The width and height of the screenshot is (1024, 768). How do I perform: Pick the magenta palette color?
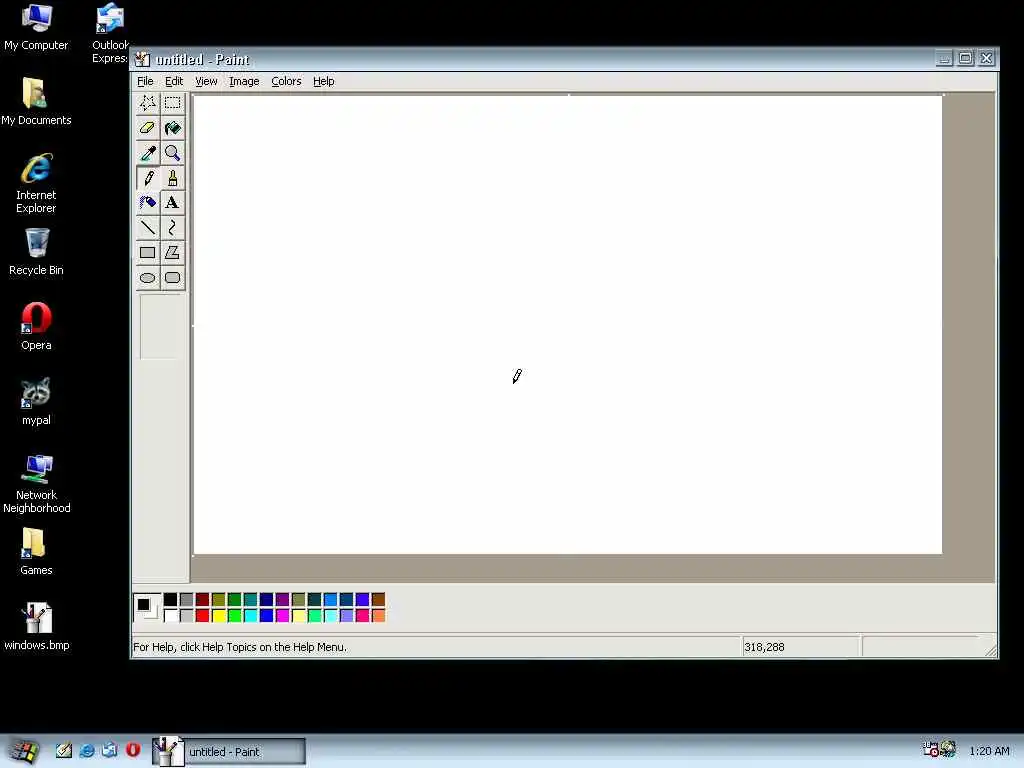[282, 615]
